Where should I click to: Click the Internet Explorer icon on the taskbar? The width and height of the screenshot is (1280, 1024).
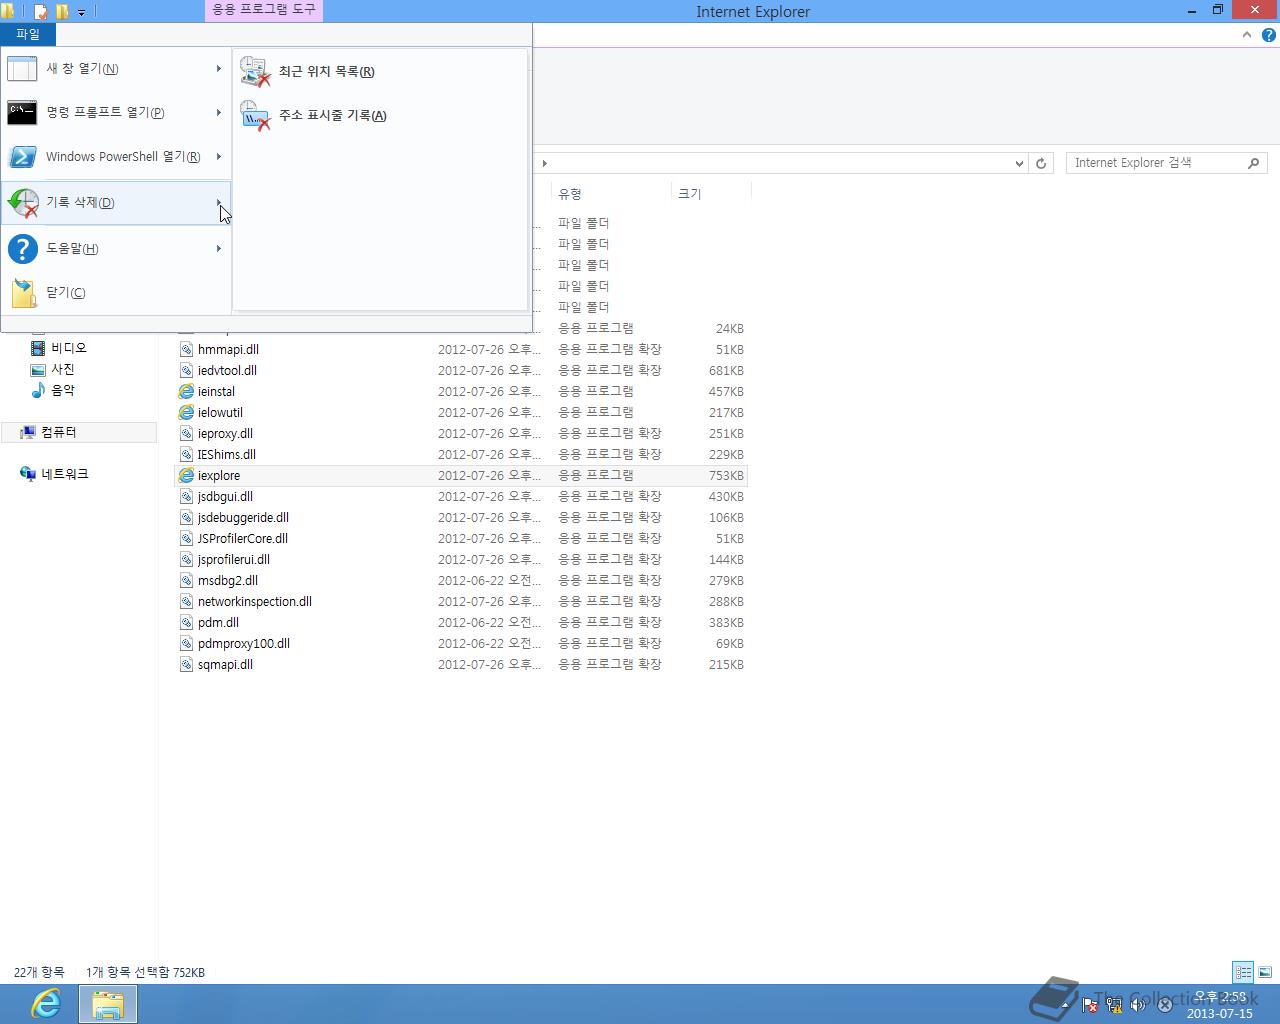[46, 1004]
